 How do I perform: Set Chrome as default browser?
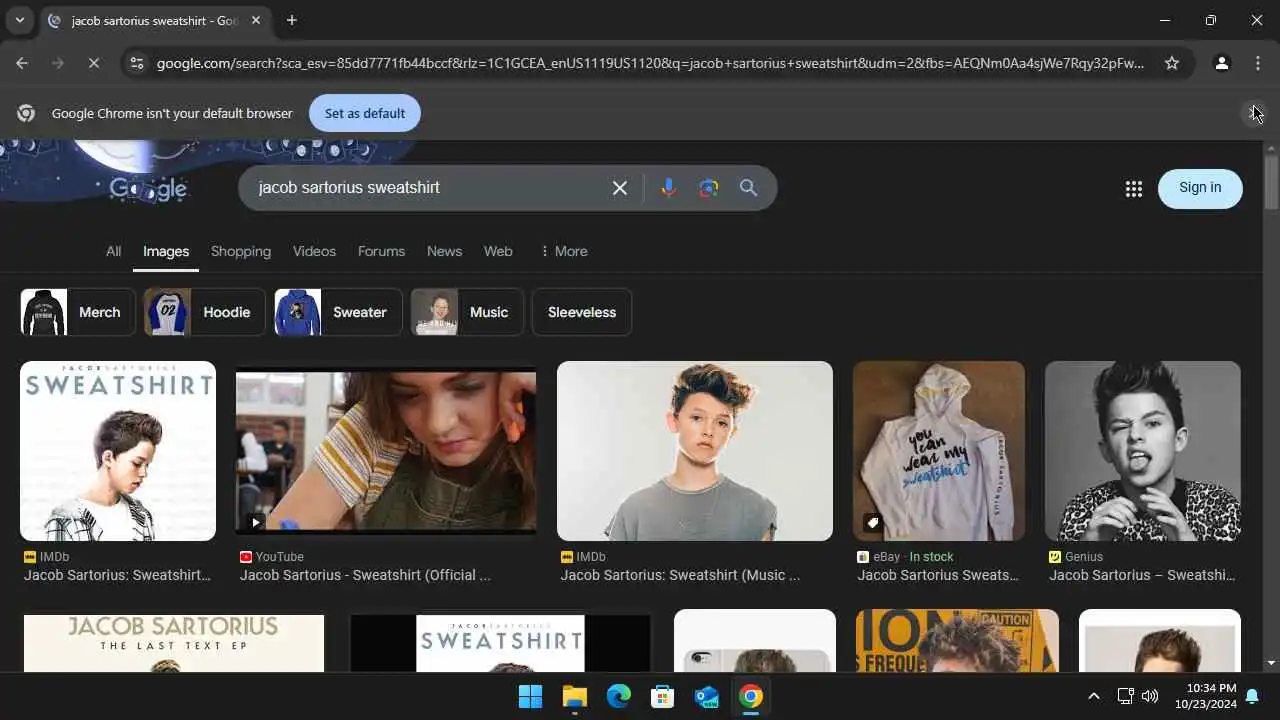pos(365,113)
